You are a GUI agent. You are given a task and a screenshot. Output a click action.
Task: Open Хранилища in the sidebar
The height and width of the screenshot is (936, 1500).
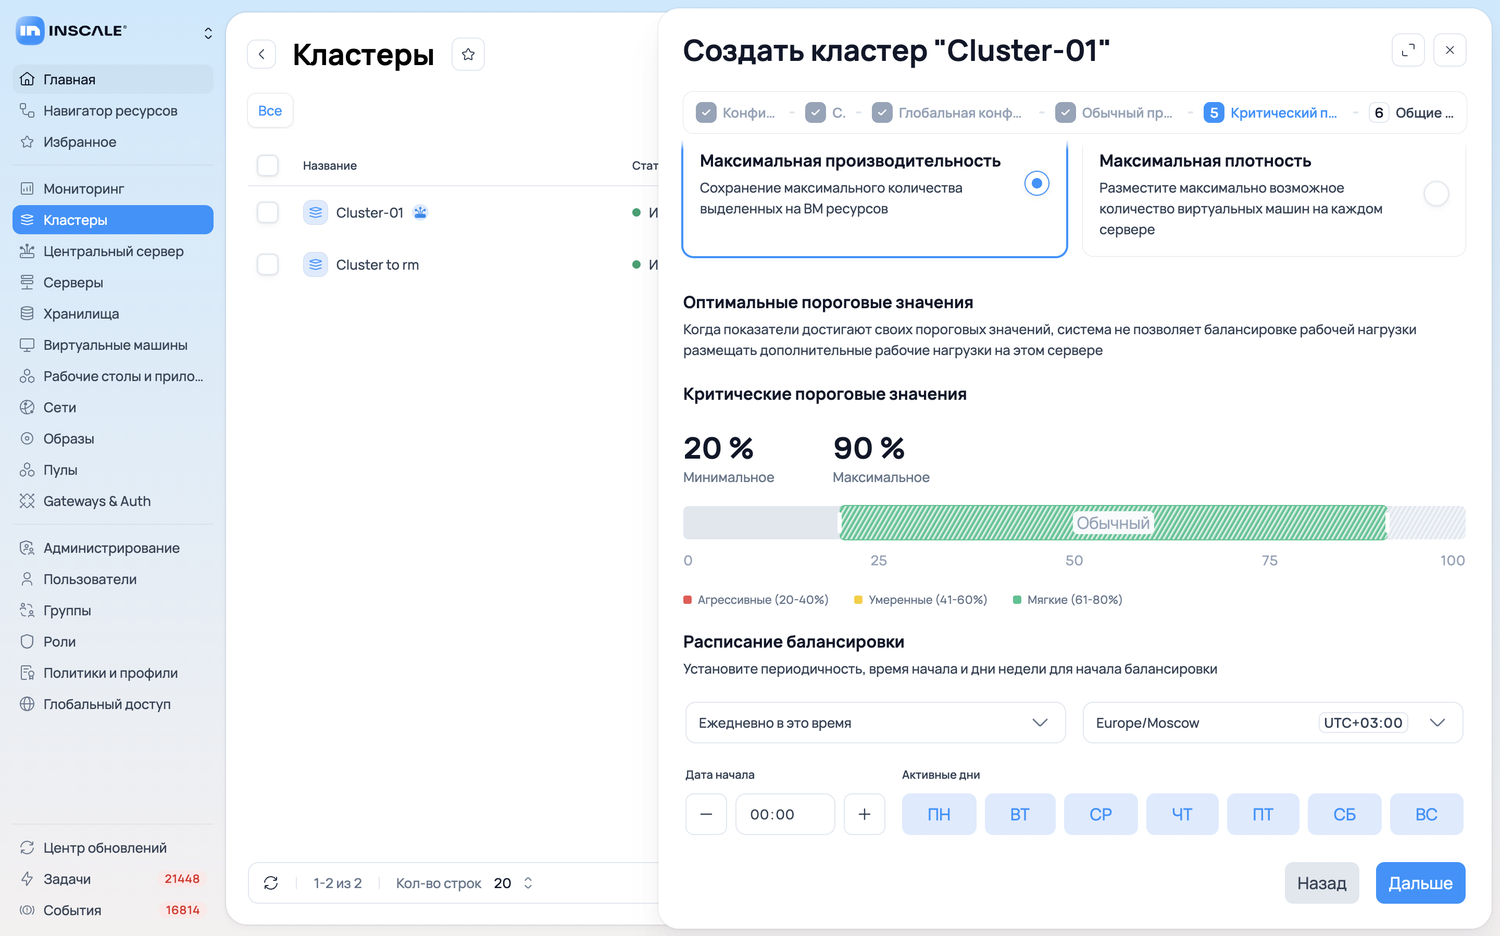click(113, 314)
